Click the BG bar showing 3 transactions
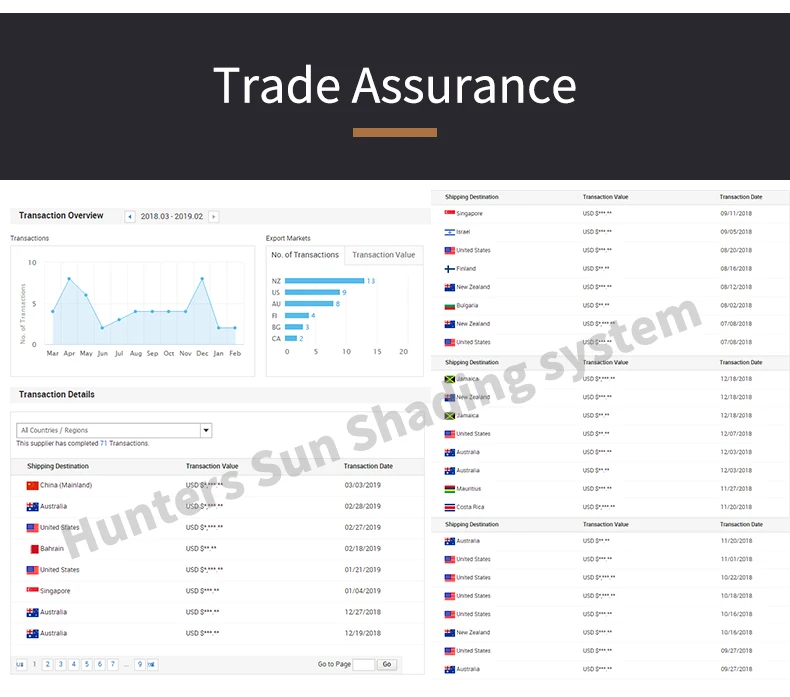Viewport: 790px width, 697px height. tap(294, 327)
